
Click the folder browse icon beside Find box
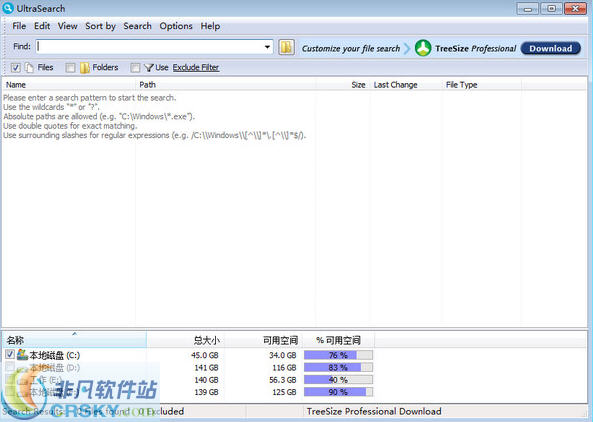point(286,48)
